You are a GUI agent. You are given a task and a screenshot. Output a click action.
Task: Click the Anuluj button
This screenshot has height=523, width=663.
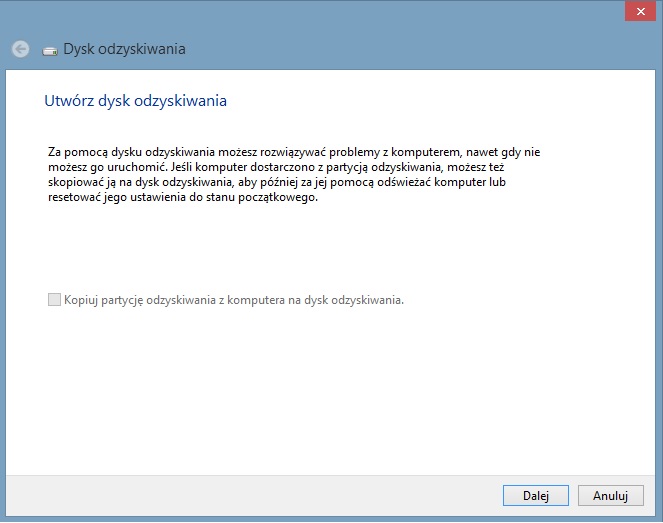[611, 495]
